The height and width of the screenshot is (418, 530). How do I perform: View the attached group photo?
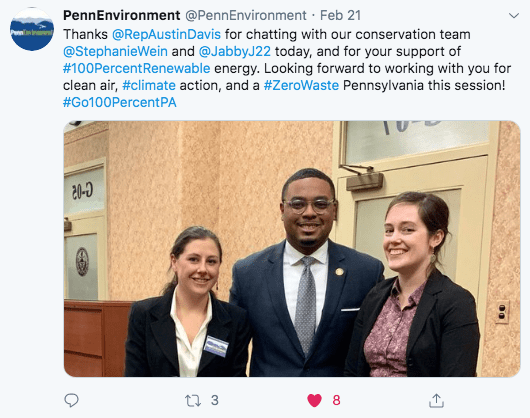coord(292,249)
